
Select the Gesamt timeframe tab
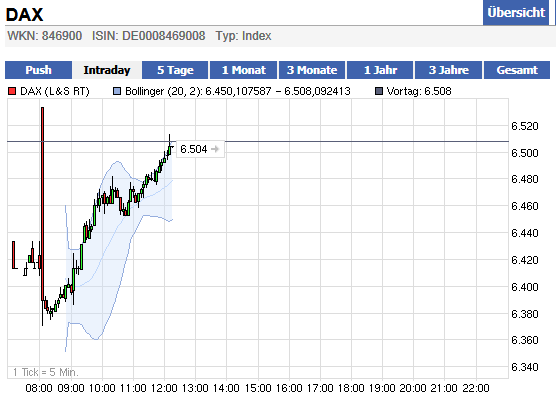coord(517,70)
